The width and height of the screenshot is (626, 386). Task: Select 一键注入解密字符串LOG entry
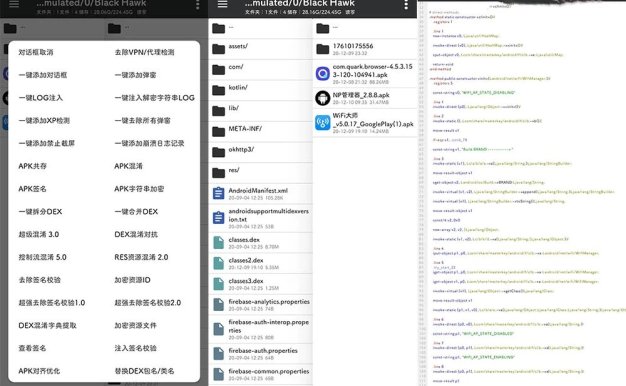[155, 97]
